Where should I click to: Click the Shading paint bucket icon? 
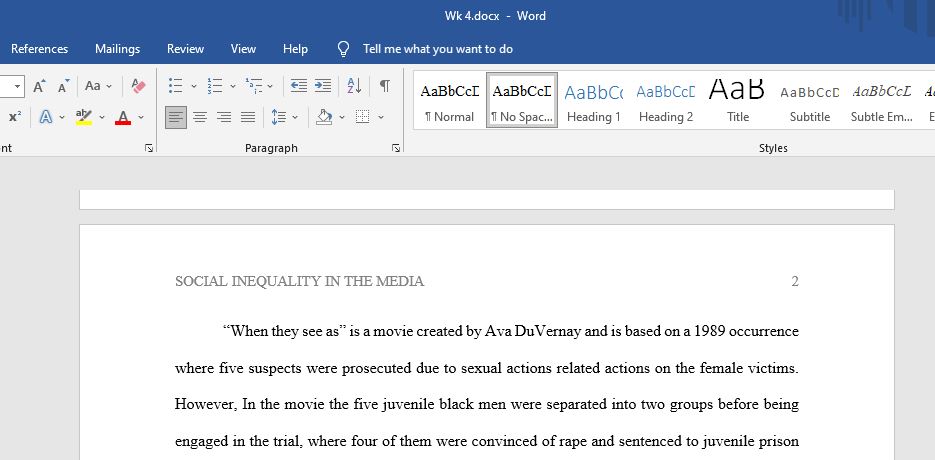[324, 117]
